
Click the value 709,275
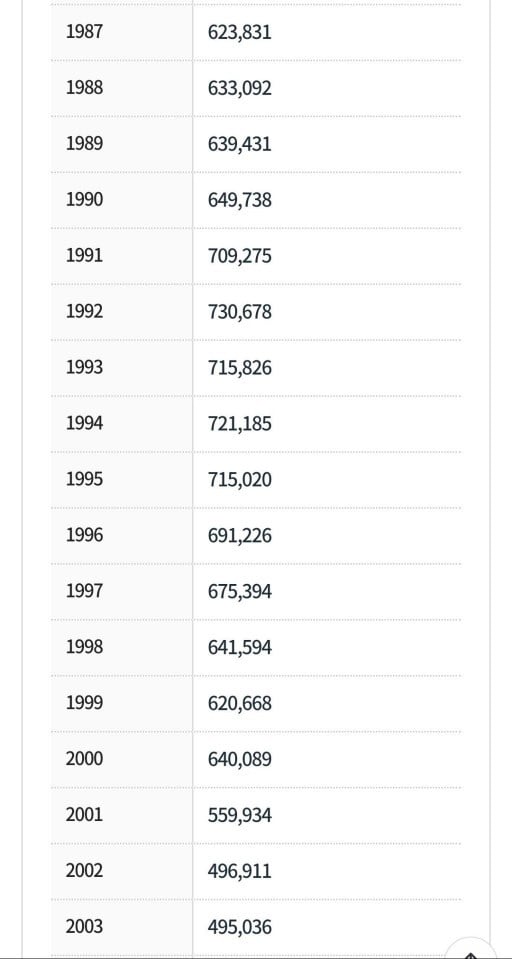[x=239, y=256]
